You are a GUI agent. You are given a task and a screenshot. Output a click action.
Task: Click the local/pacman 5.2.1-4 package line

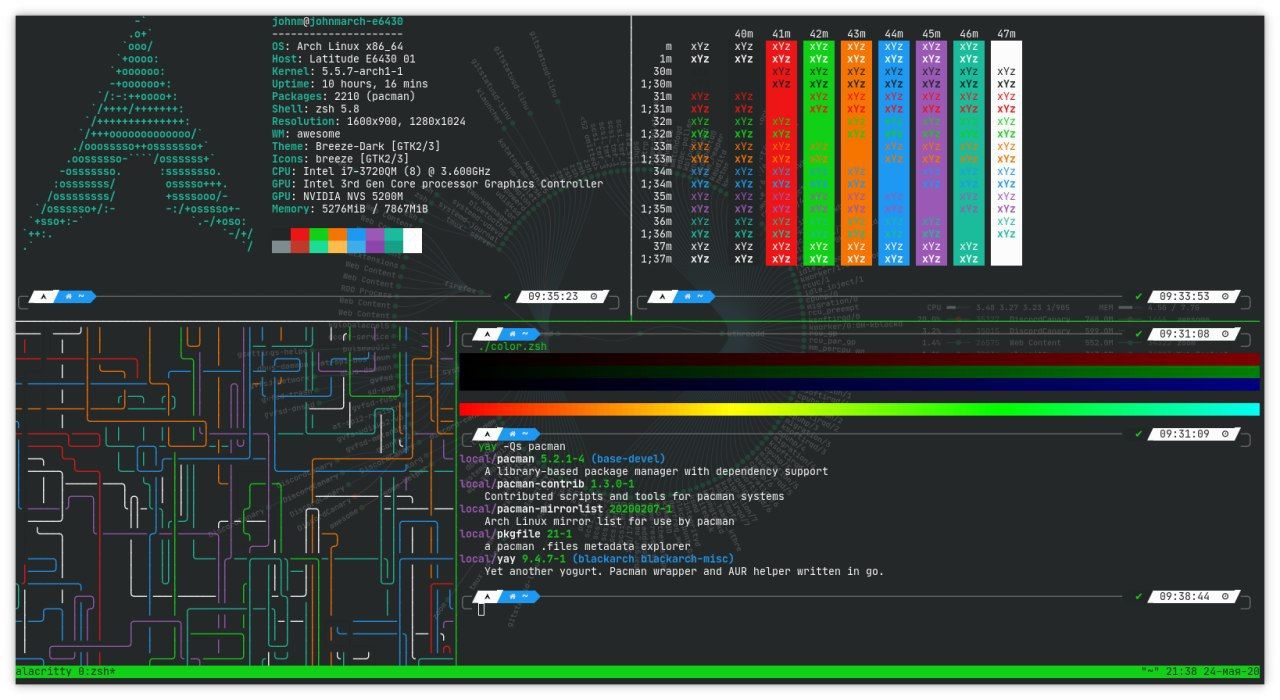pyautogui.click(x=562, y=459)
